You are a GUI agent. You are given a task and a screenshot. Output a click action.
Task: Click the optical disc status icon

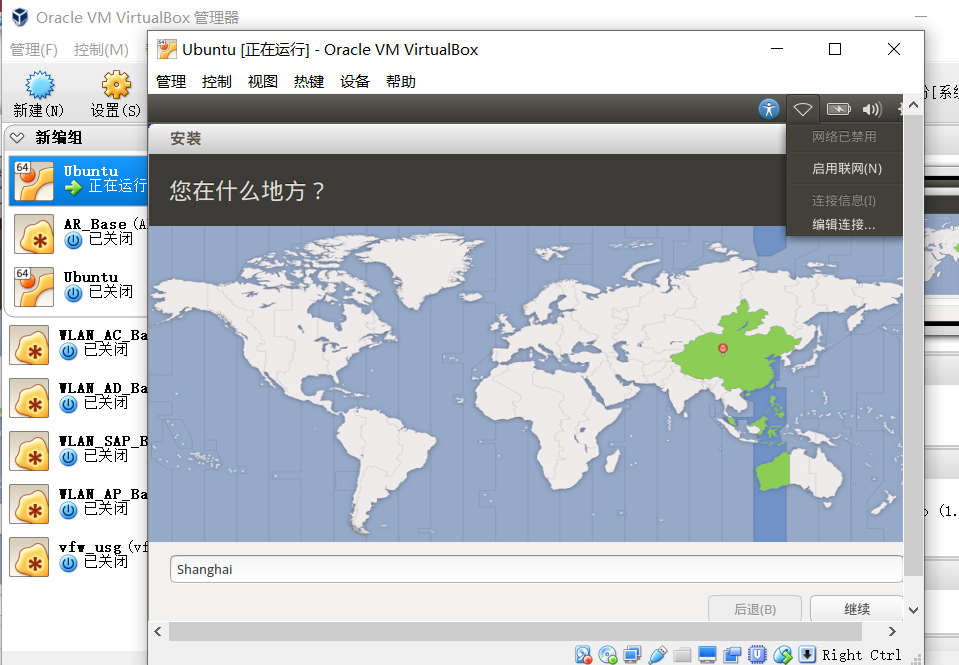click(x=608, y=655)
